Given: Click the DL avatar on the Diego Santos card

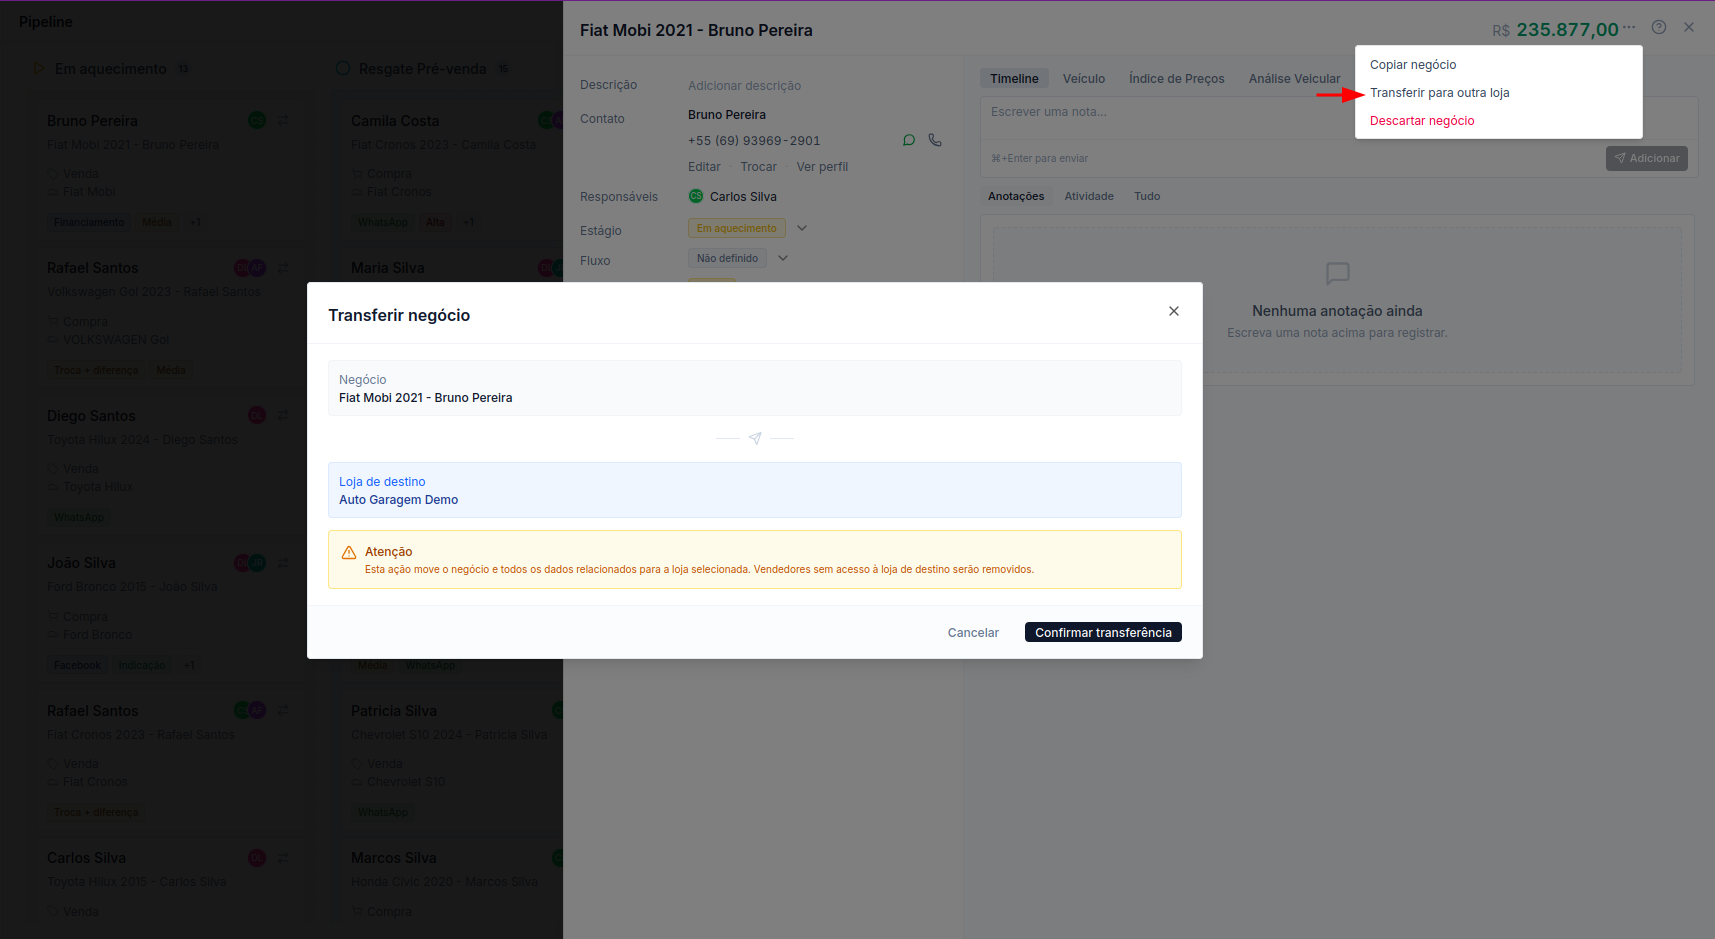Looking at the screenshot, I should click(257, 415).
